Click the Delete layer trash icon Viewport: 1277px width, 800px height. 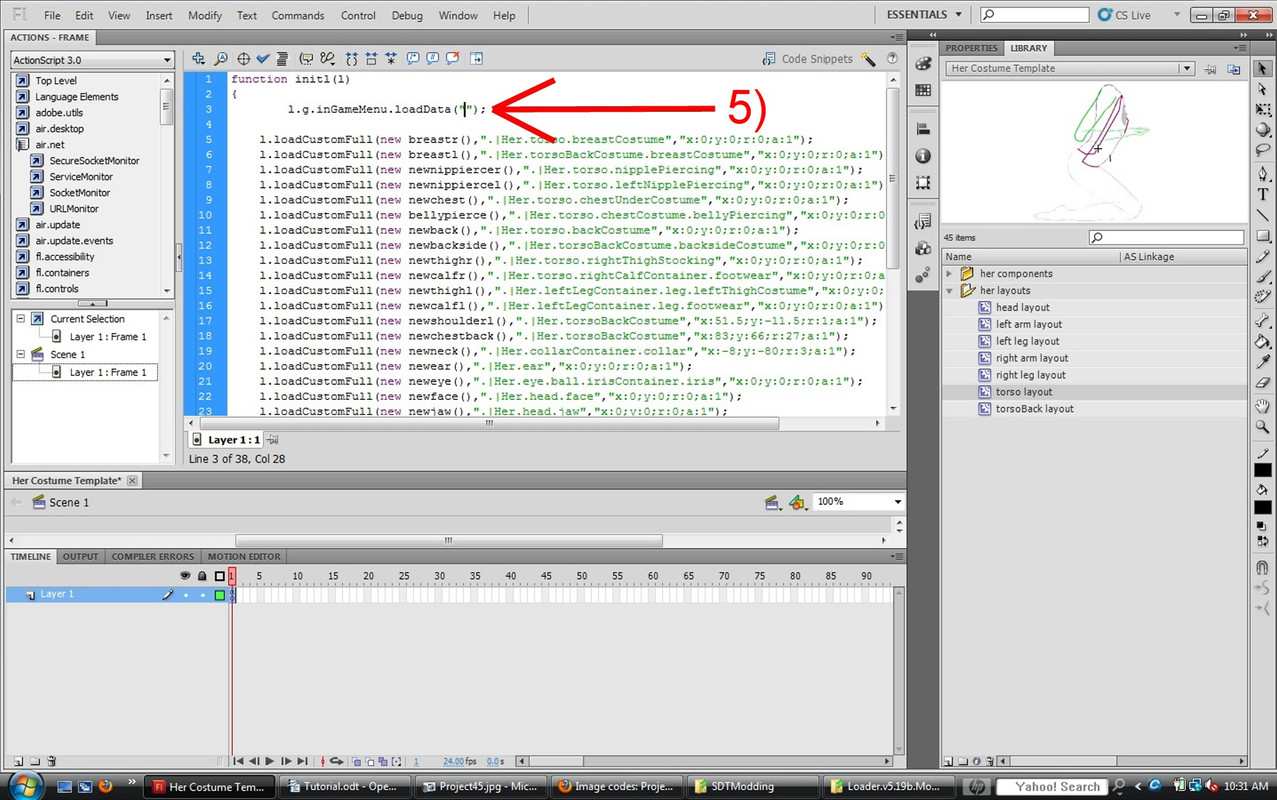click(x=51, y=761)
